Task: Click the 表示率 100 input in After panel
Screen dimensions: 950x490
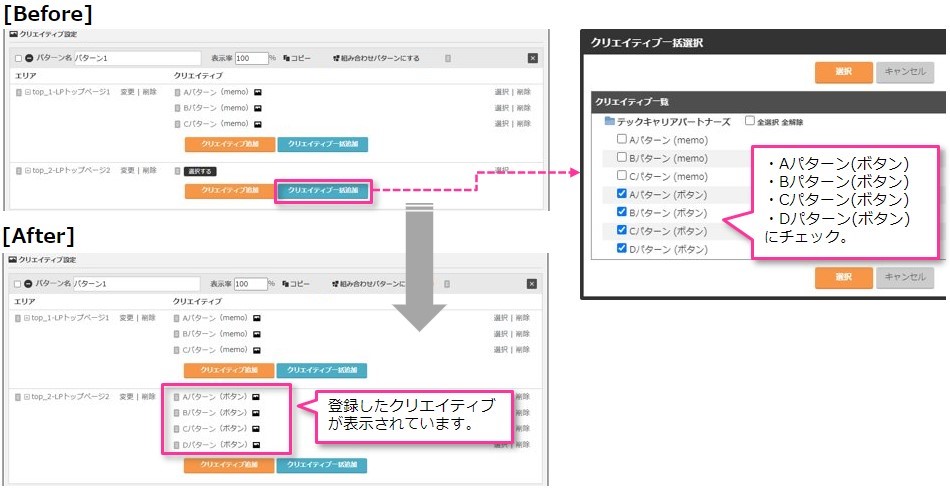Action: click(x=251, y=283)
